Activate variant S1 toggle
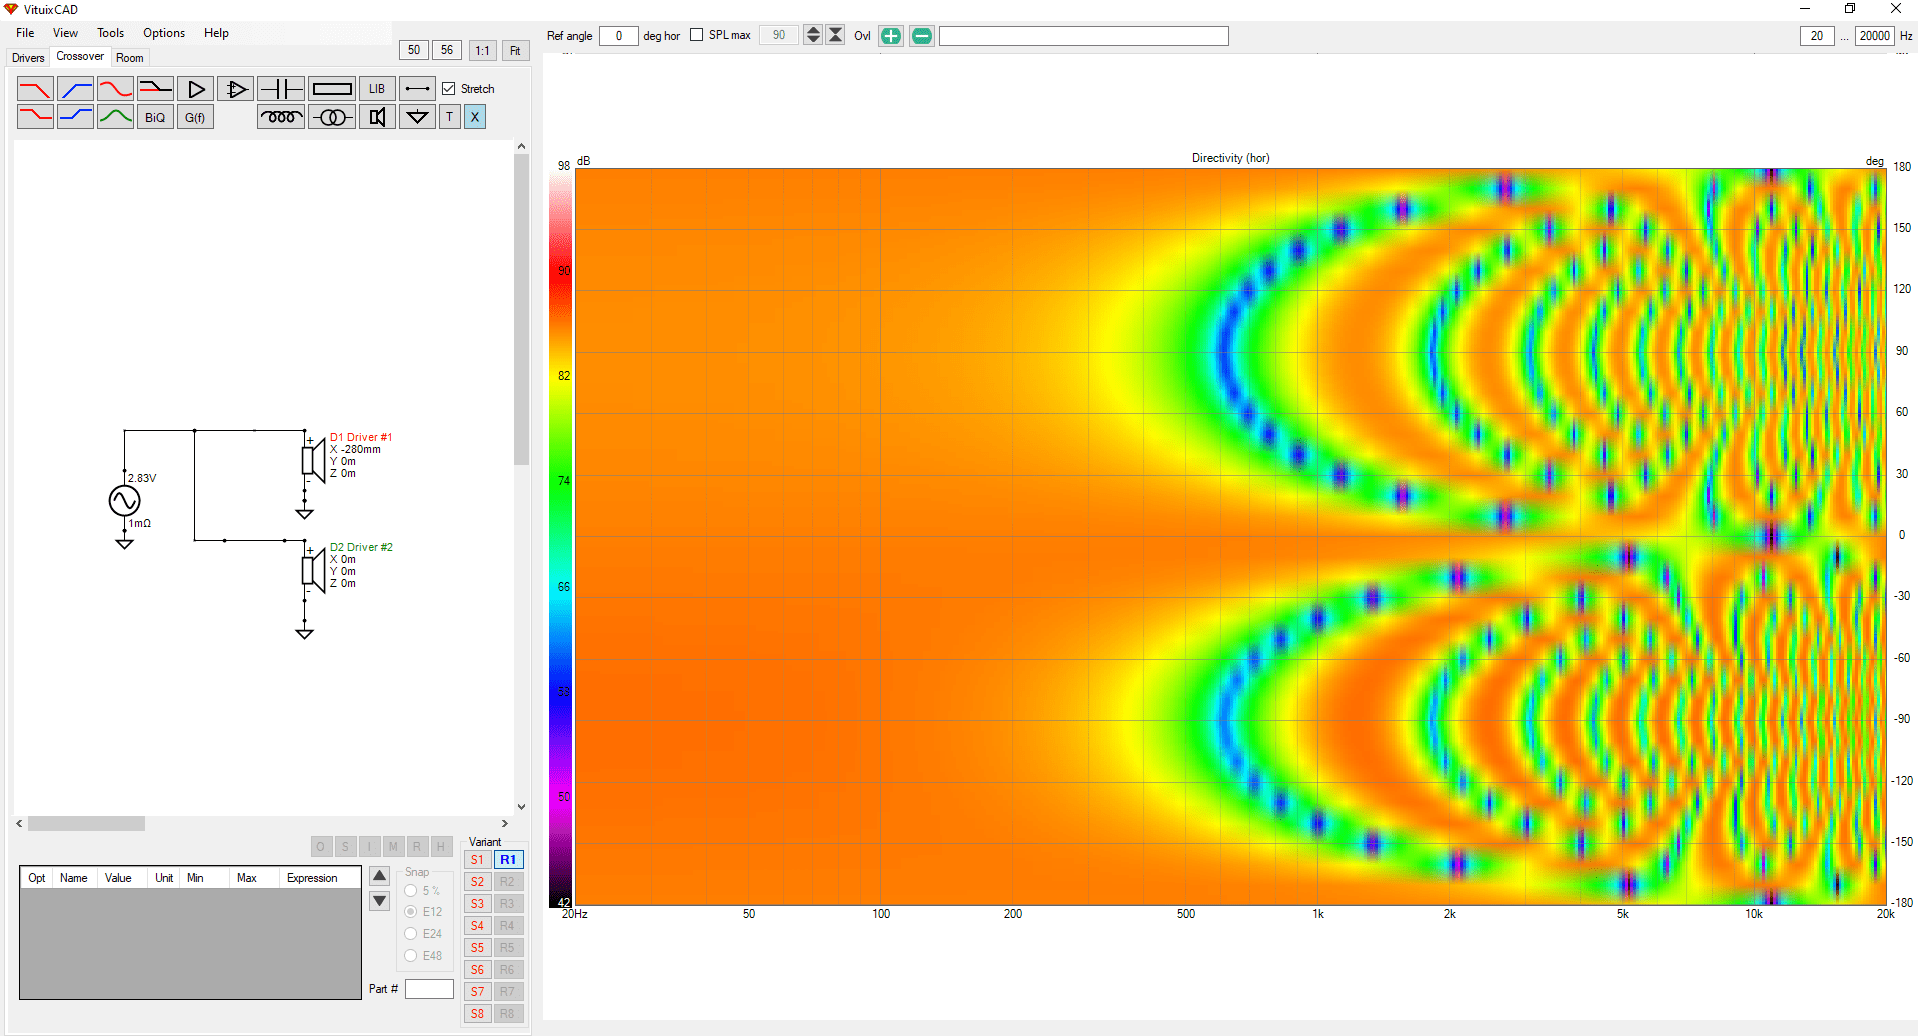This screenshot has height=1036, width=1918. tap(477, 860)
